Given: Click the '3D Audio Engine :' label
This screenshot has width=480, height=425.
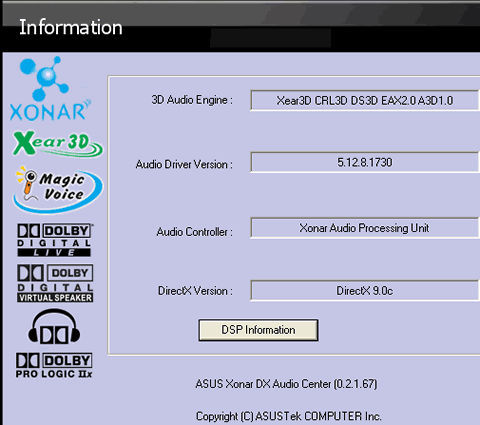Looking at the screenshot, I should click(x=192, y=100).
